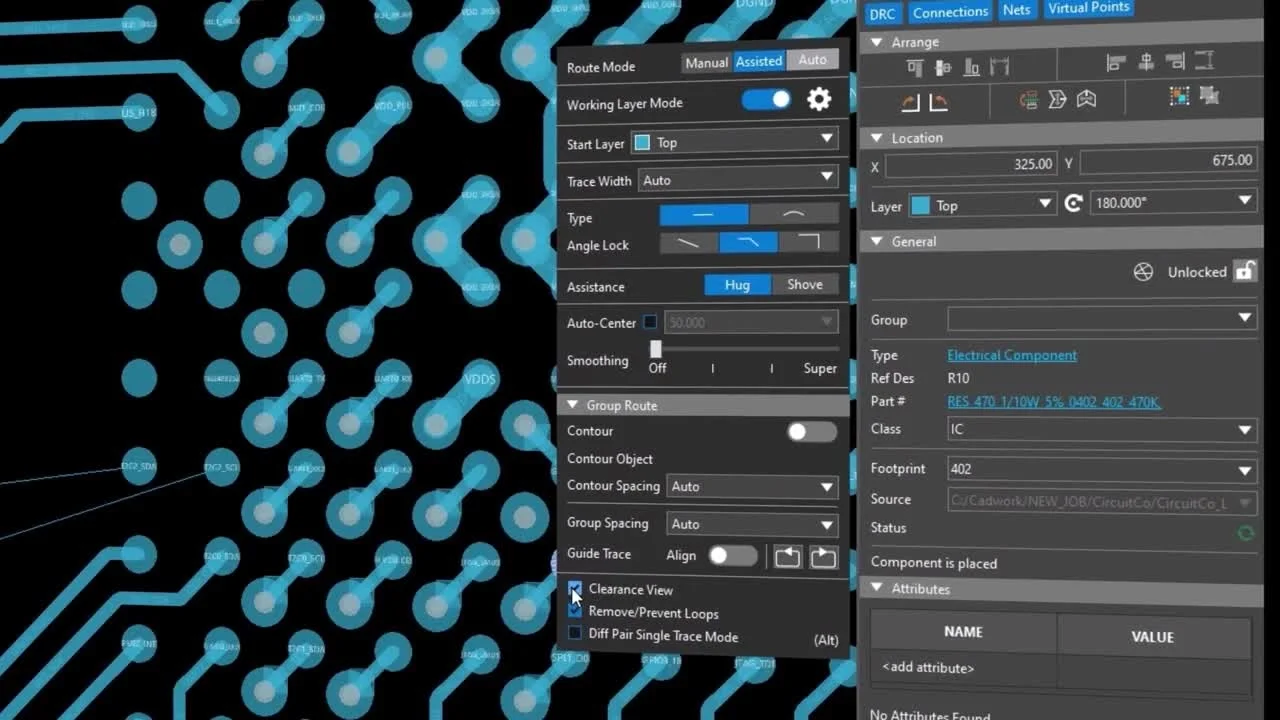Click the distribute horizontally icon

coord(999,67)
